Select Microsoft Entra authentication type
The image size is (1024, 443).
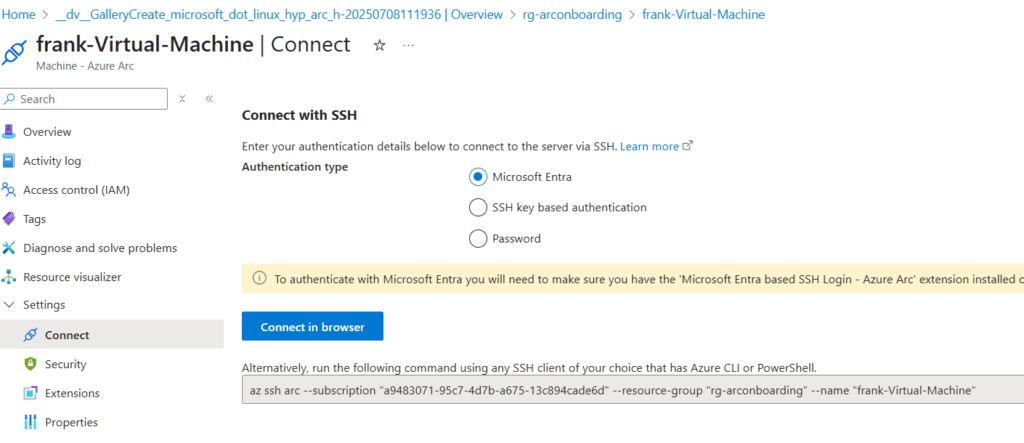(x=477, y=177)
